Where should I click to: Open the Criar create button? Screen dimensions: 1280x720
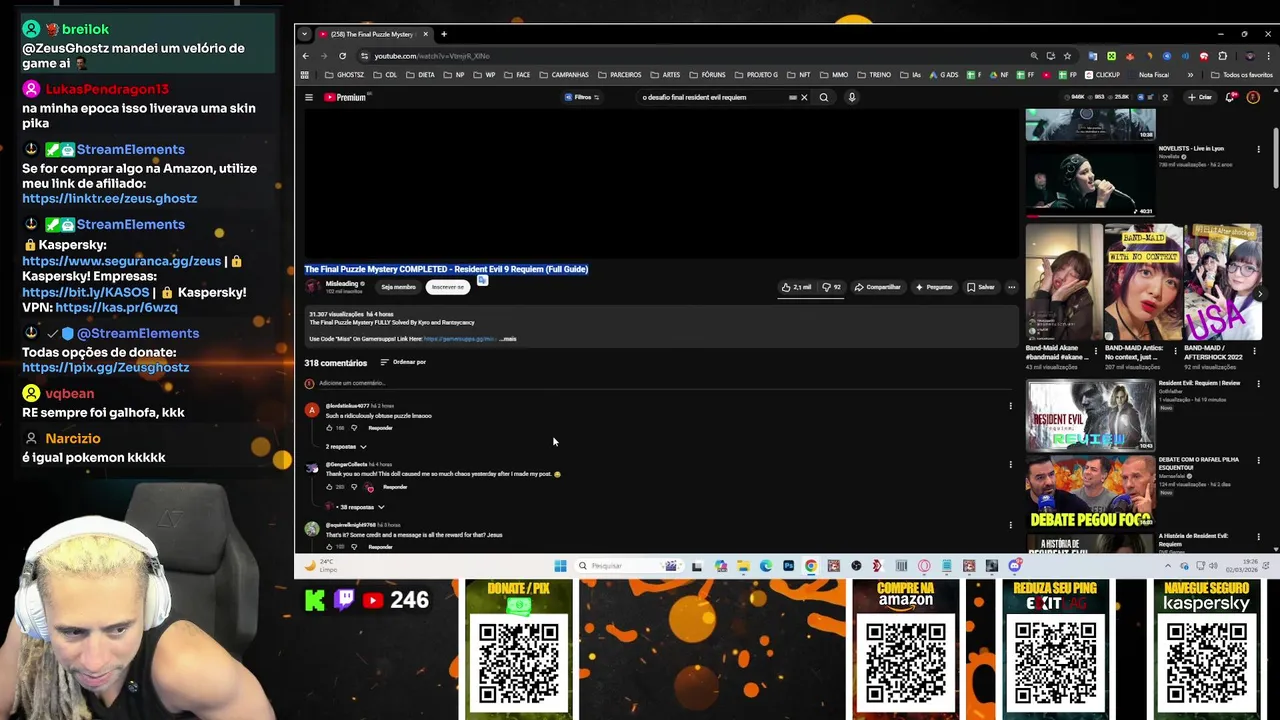pos(1200,97)
